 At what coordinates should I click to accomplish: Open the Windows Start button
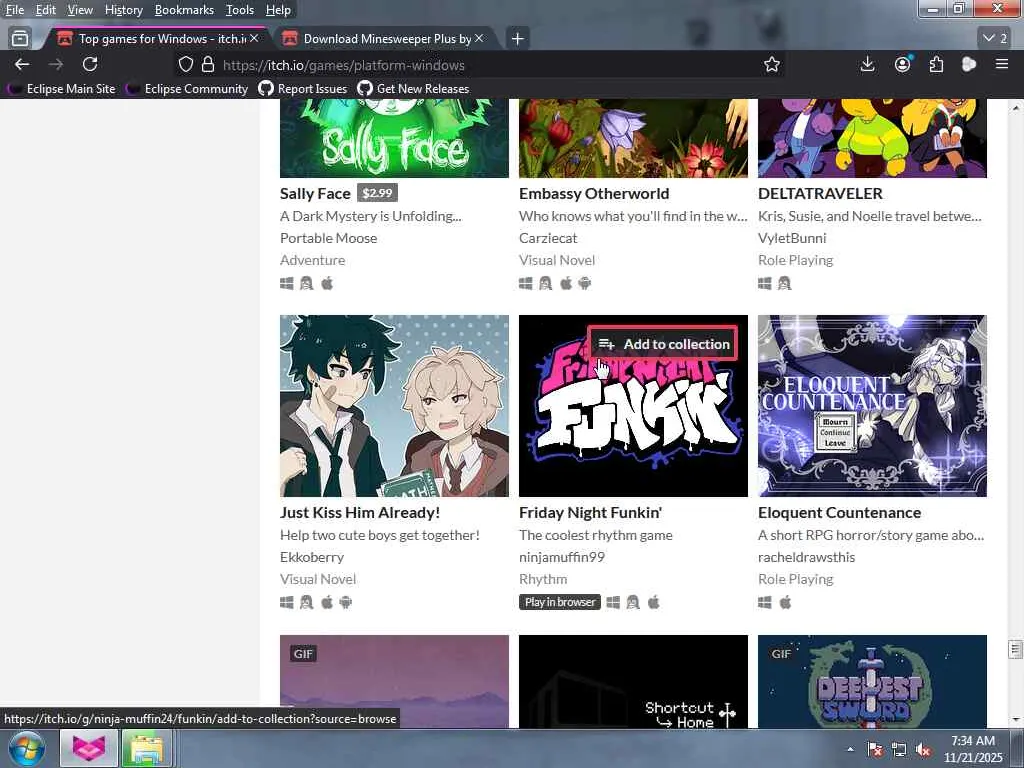(26, 748)
